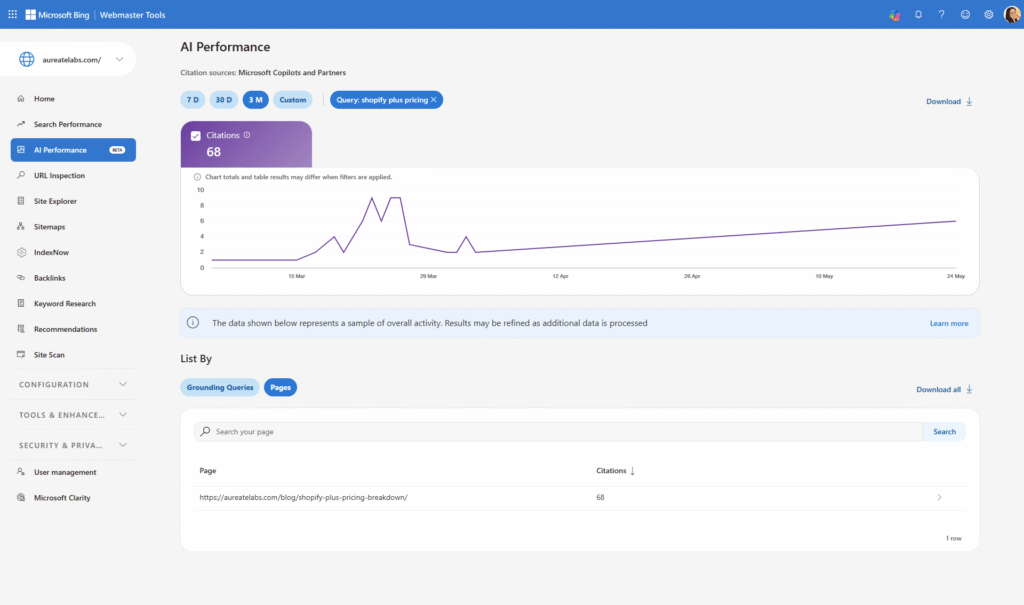This screenshot has width=1024, height=605.
Task: Click the Backlinks chain icon
Action: (21, 278)
